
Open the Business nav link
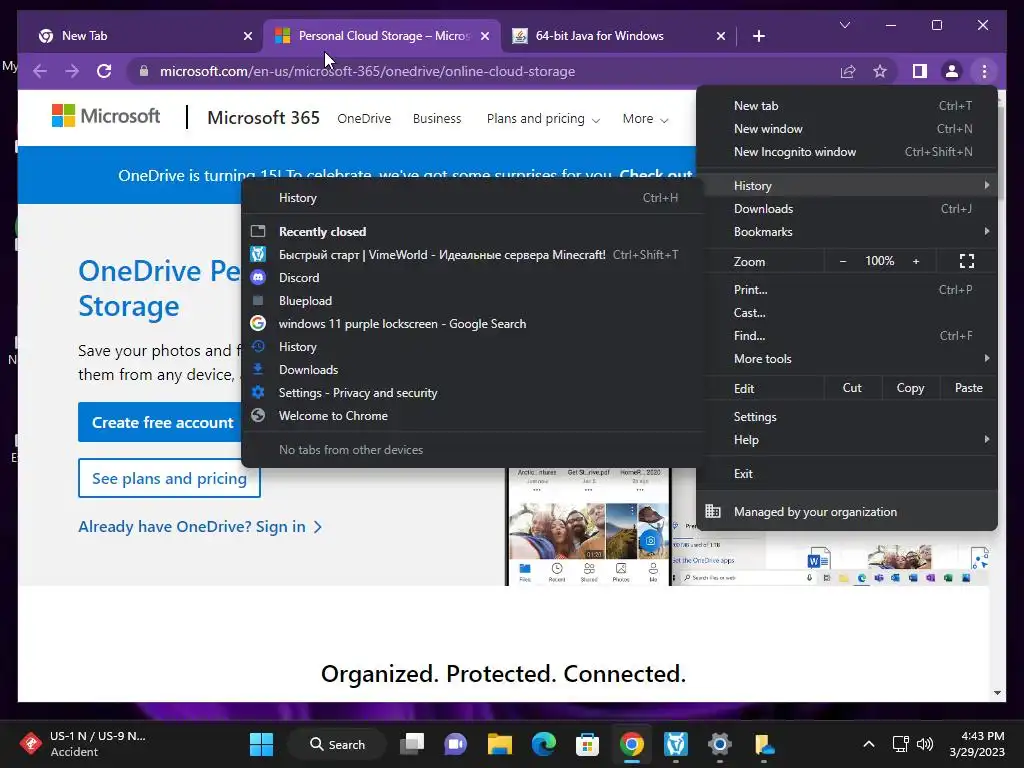(437, 118)
